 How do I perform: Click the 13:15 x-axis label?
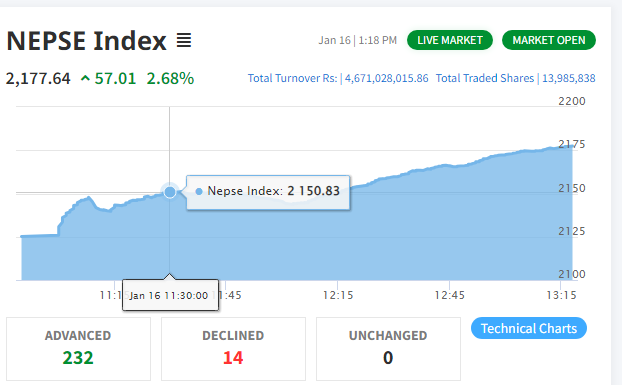[x=561, y=295]
